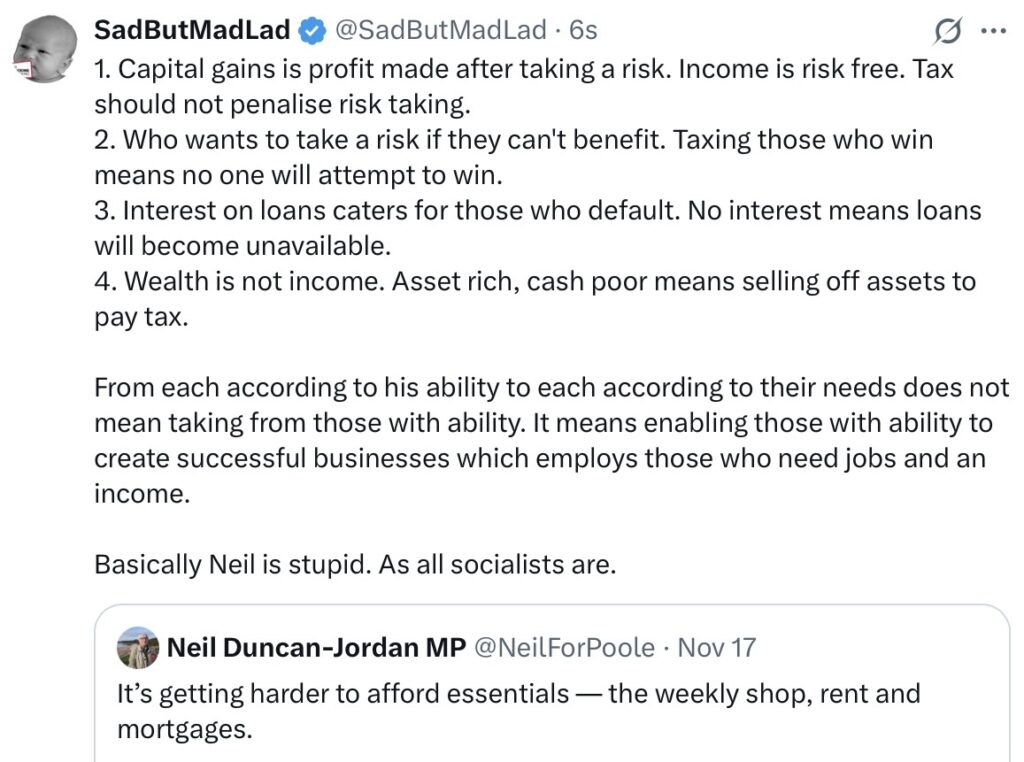Open quoted post about affording essentials

click(x=518, y=694)
